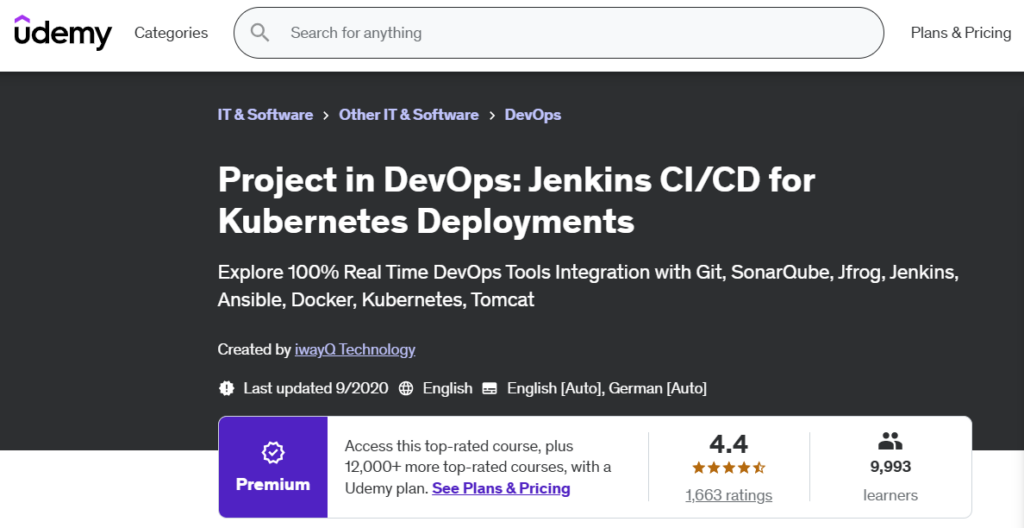
Task: Open the DevOps breadcrumb link
Action: point(533,115)
